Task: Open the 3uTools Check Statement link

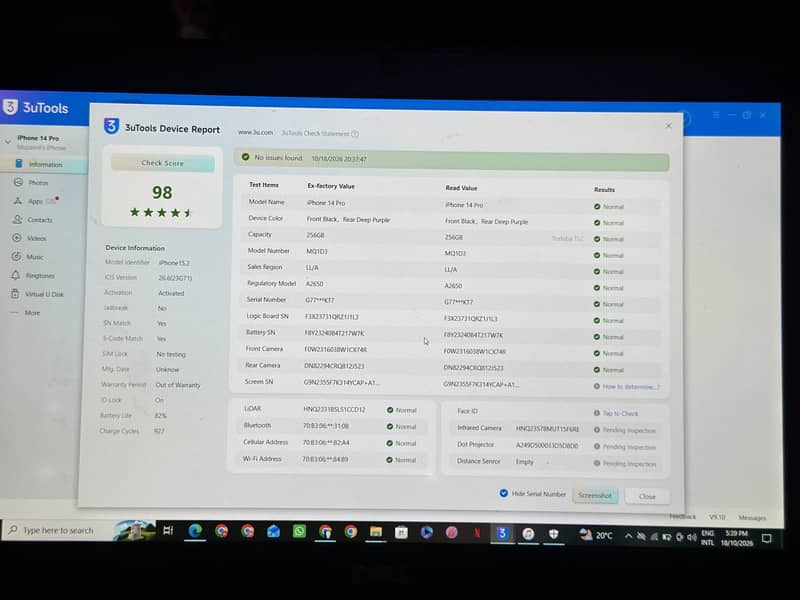Action: click(315, 134)
